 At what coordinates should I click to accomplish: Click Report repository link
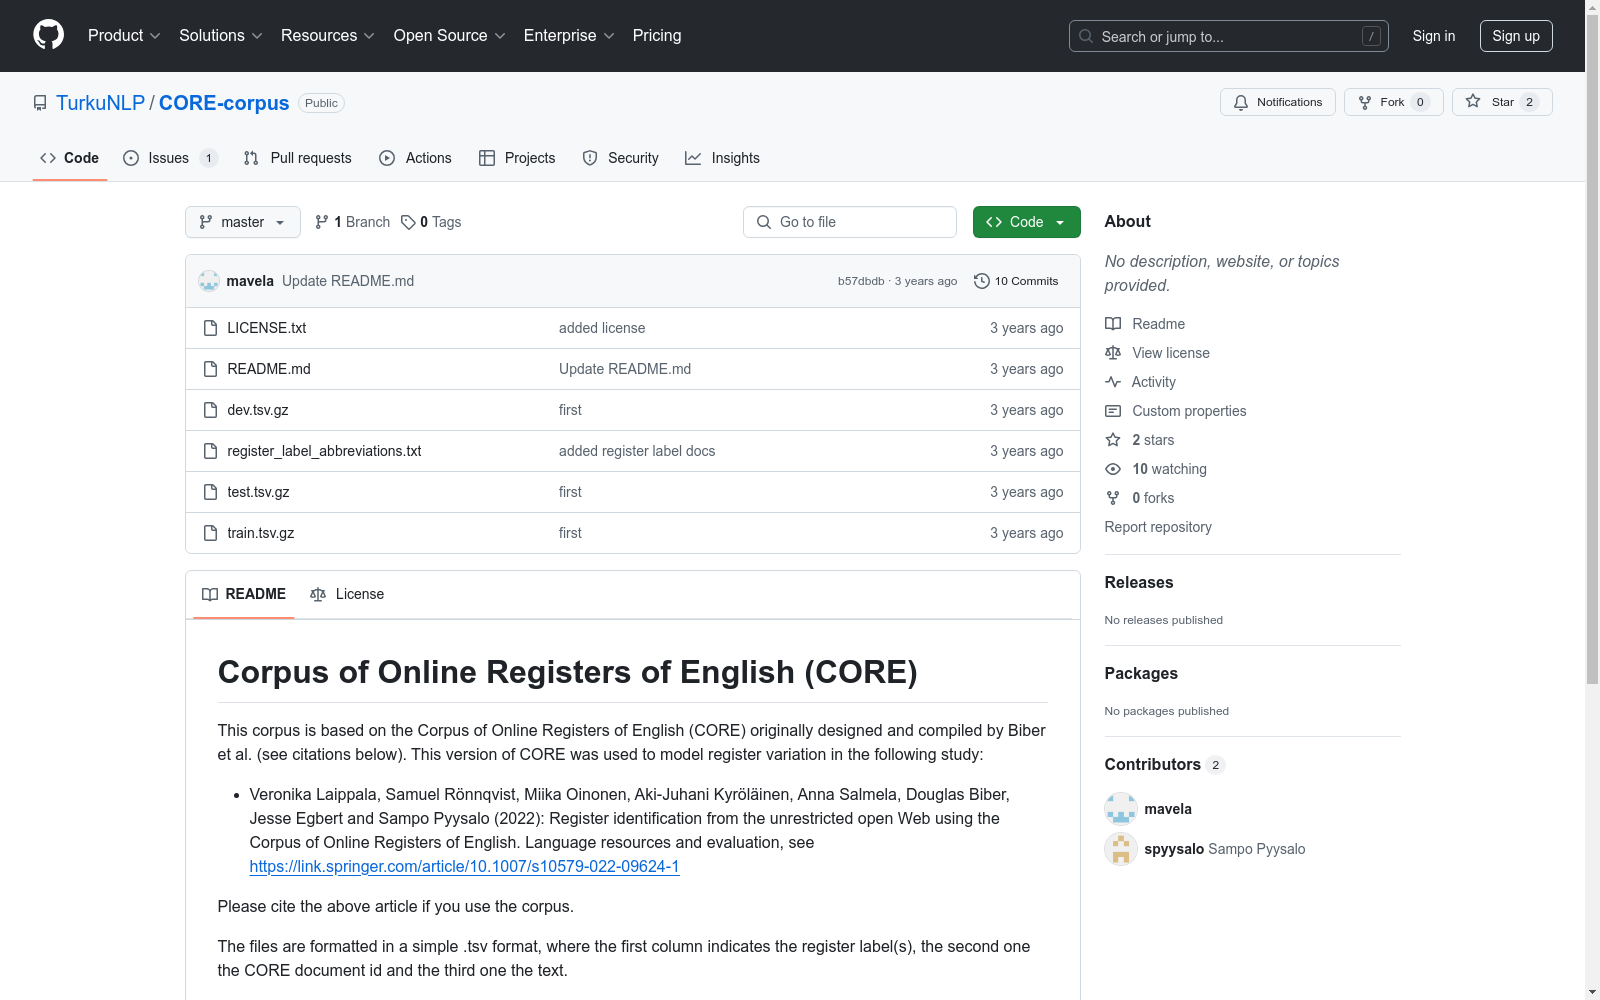[x=1158, y=527]
